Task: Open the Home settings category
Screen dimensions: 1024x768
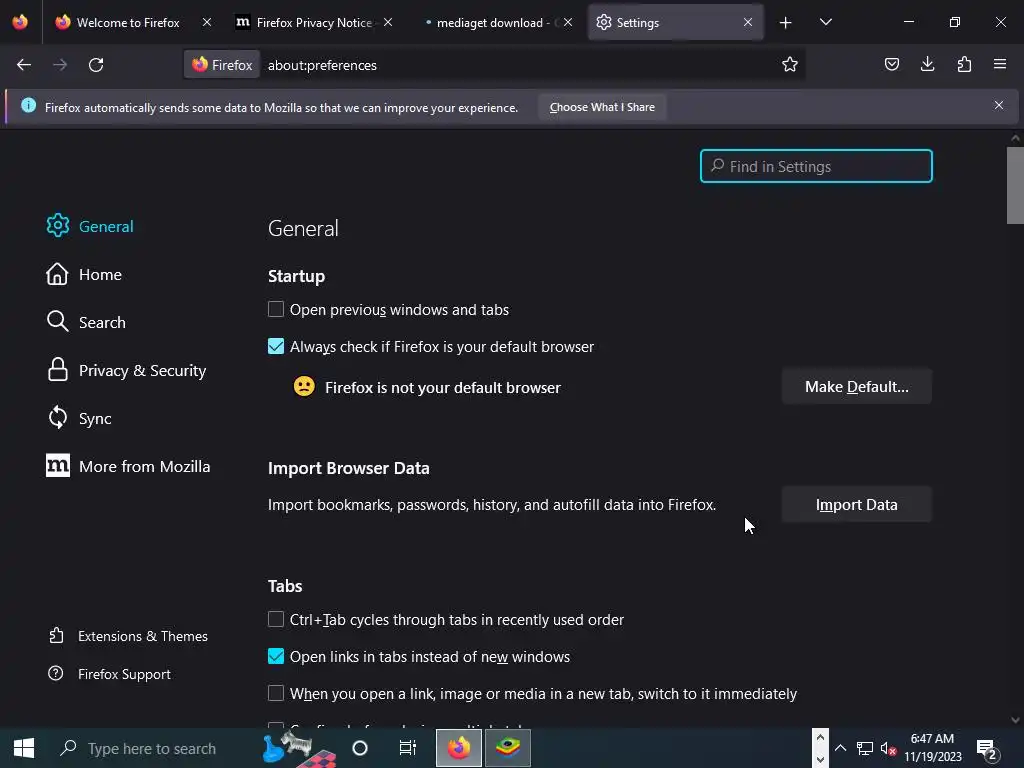Action: coord(84,274)
